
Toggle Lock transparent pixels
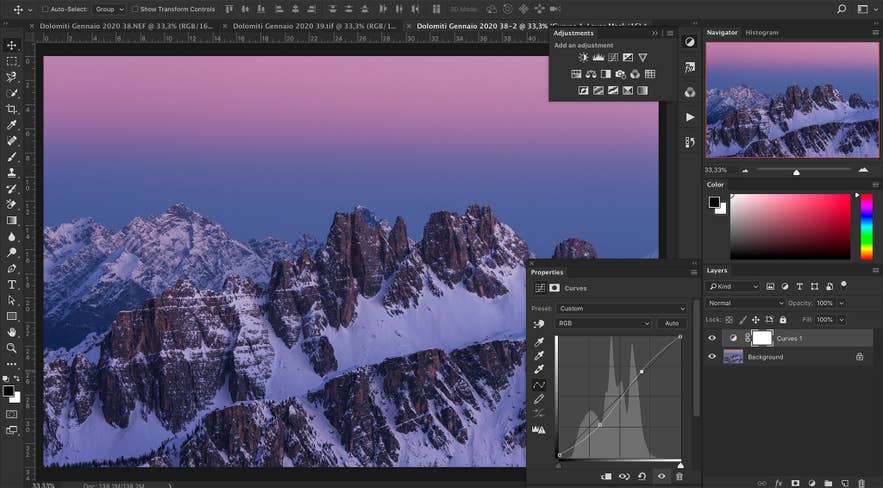(x=729, y=320)
